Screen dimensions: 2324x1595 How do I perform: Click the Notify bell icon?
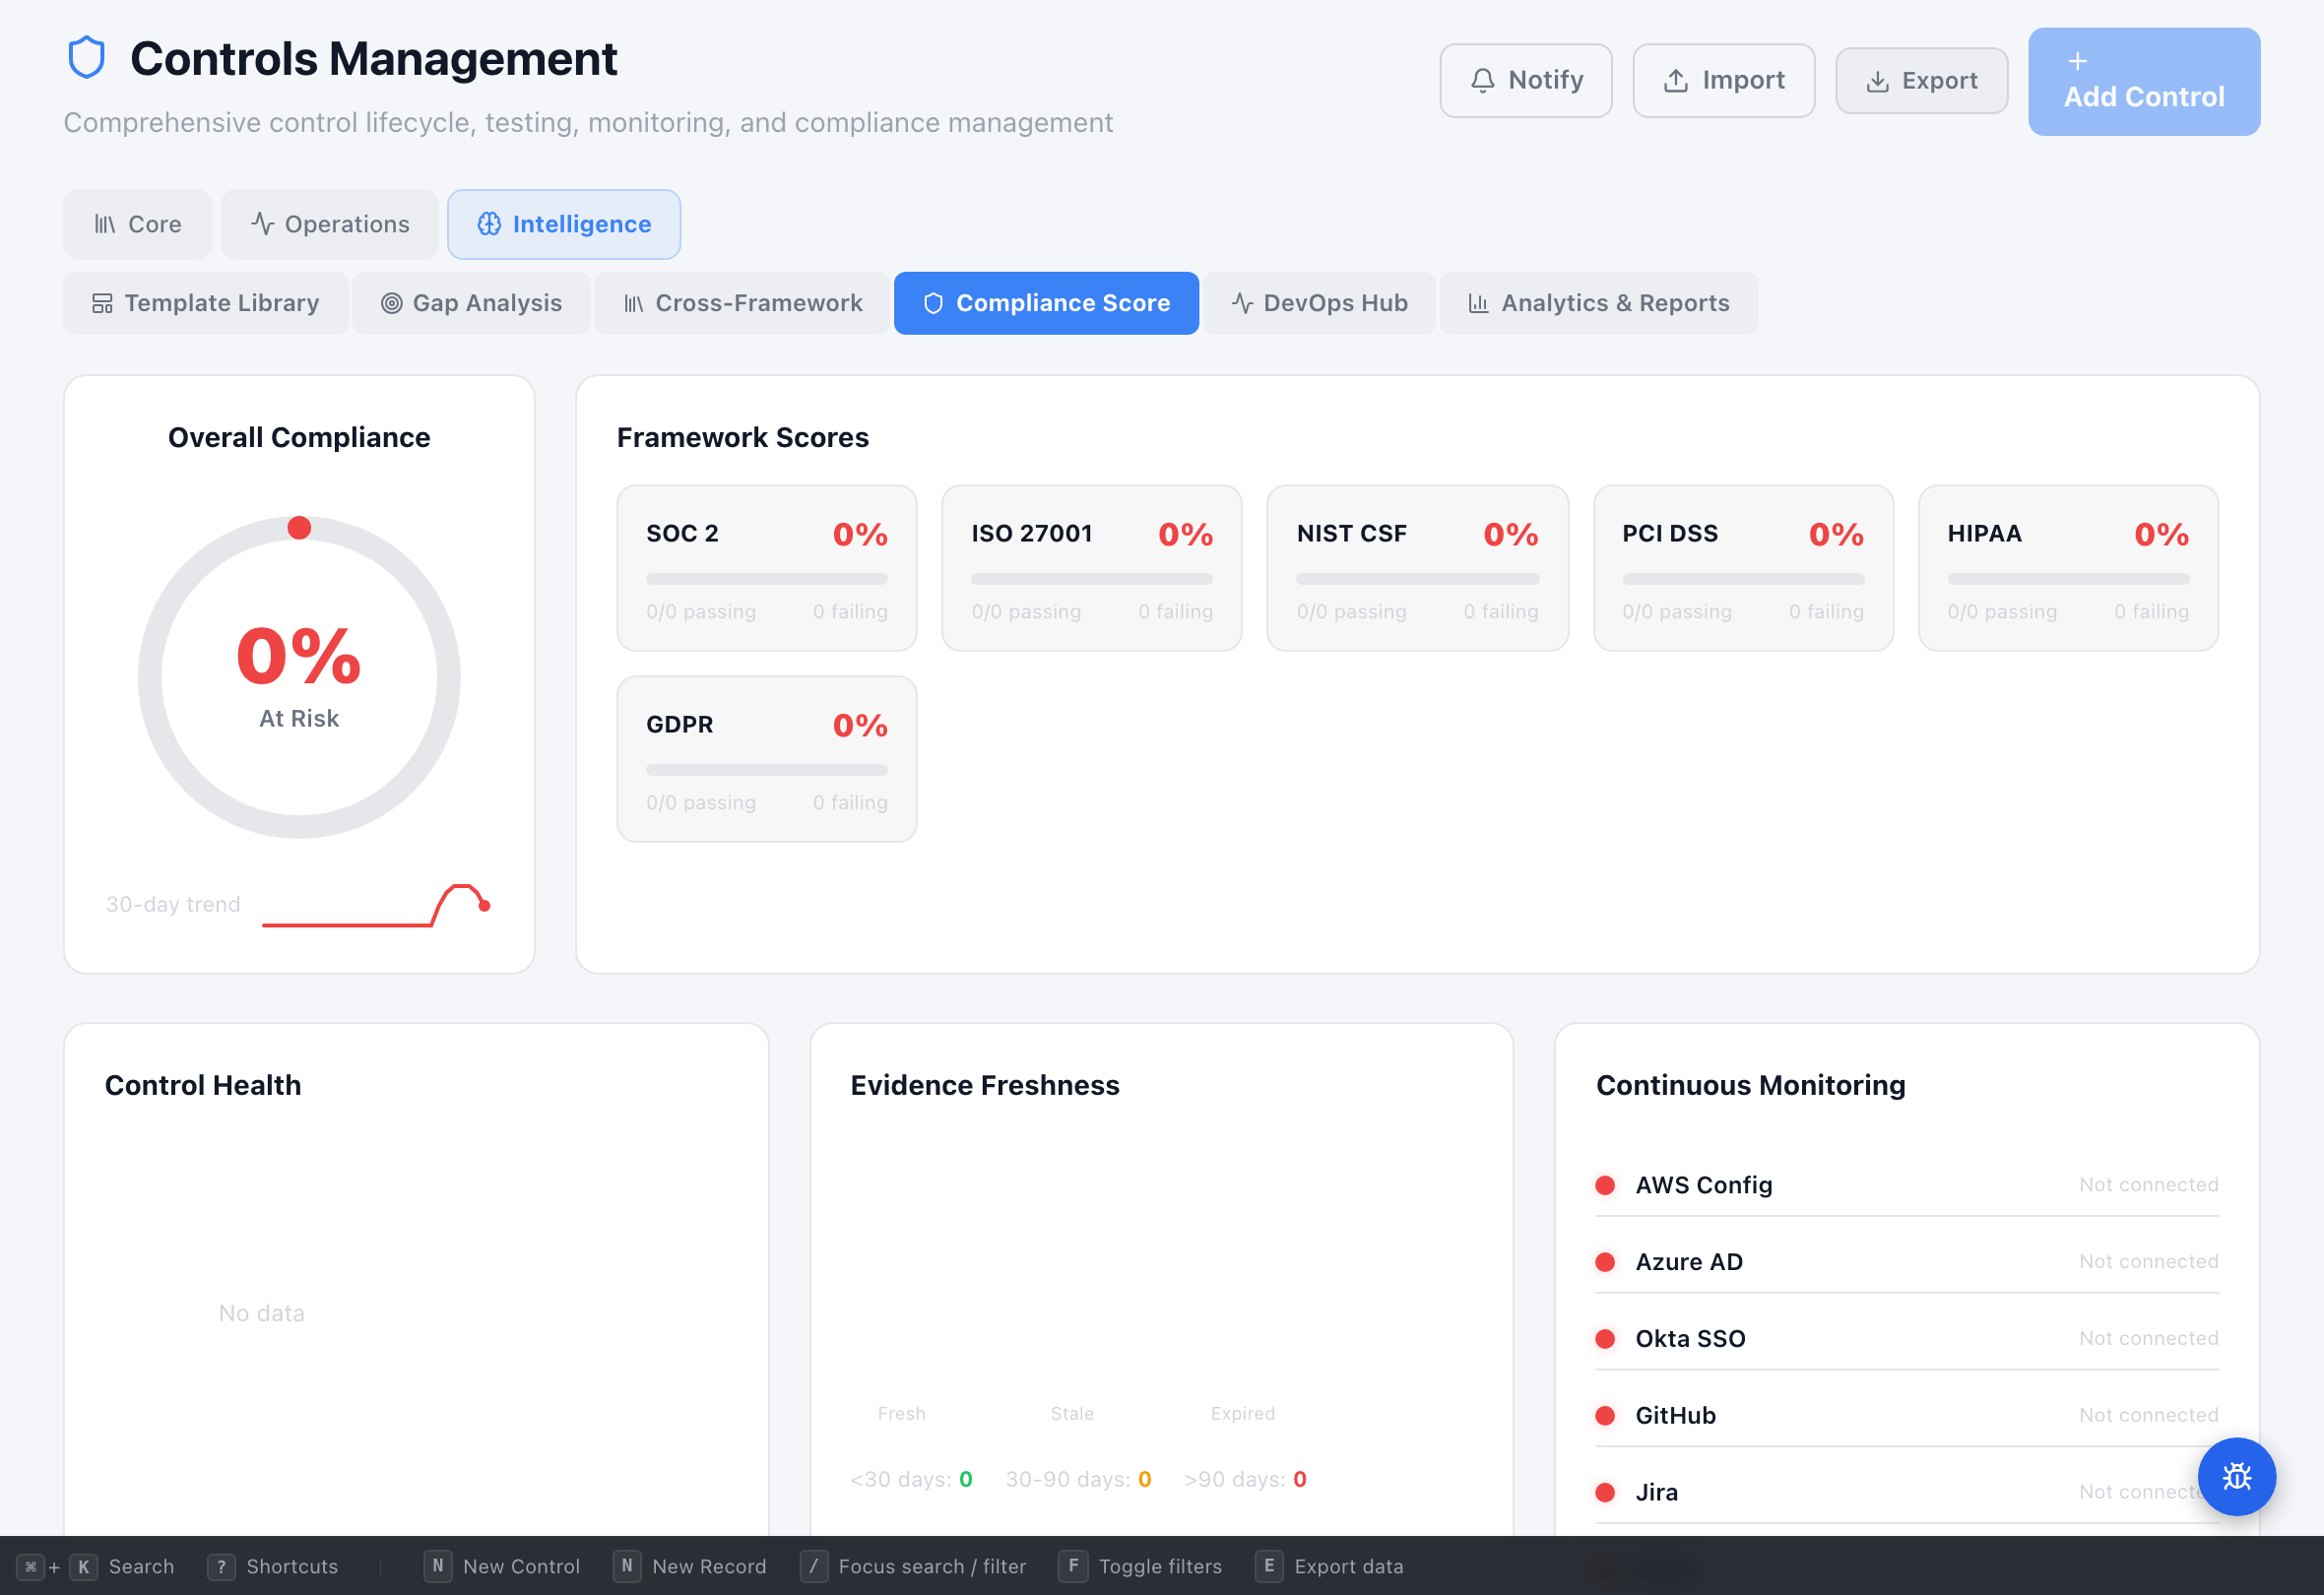coord(1483,80)
